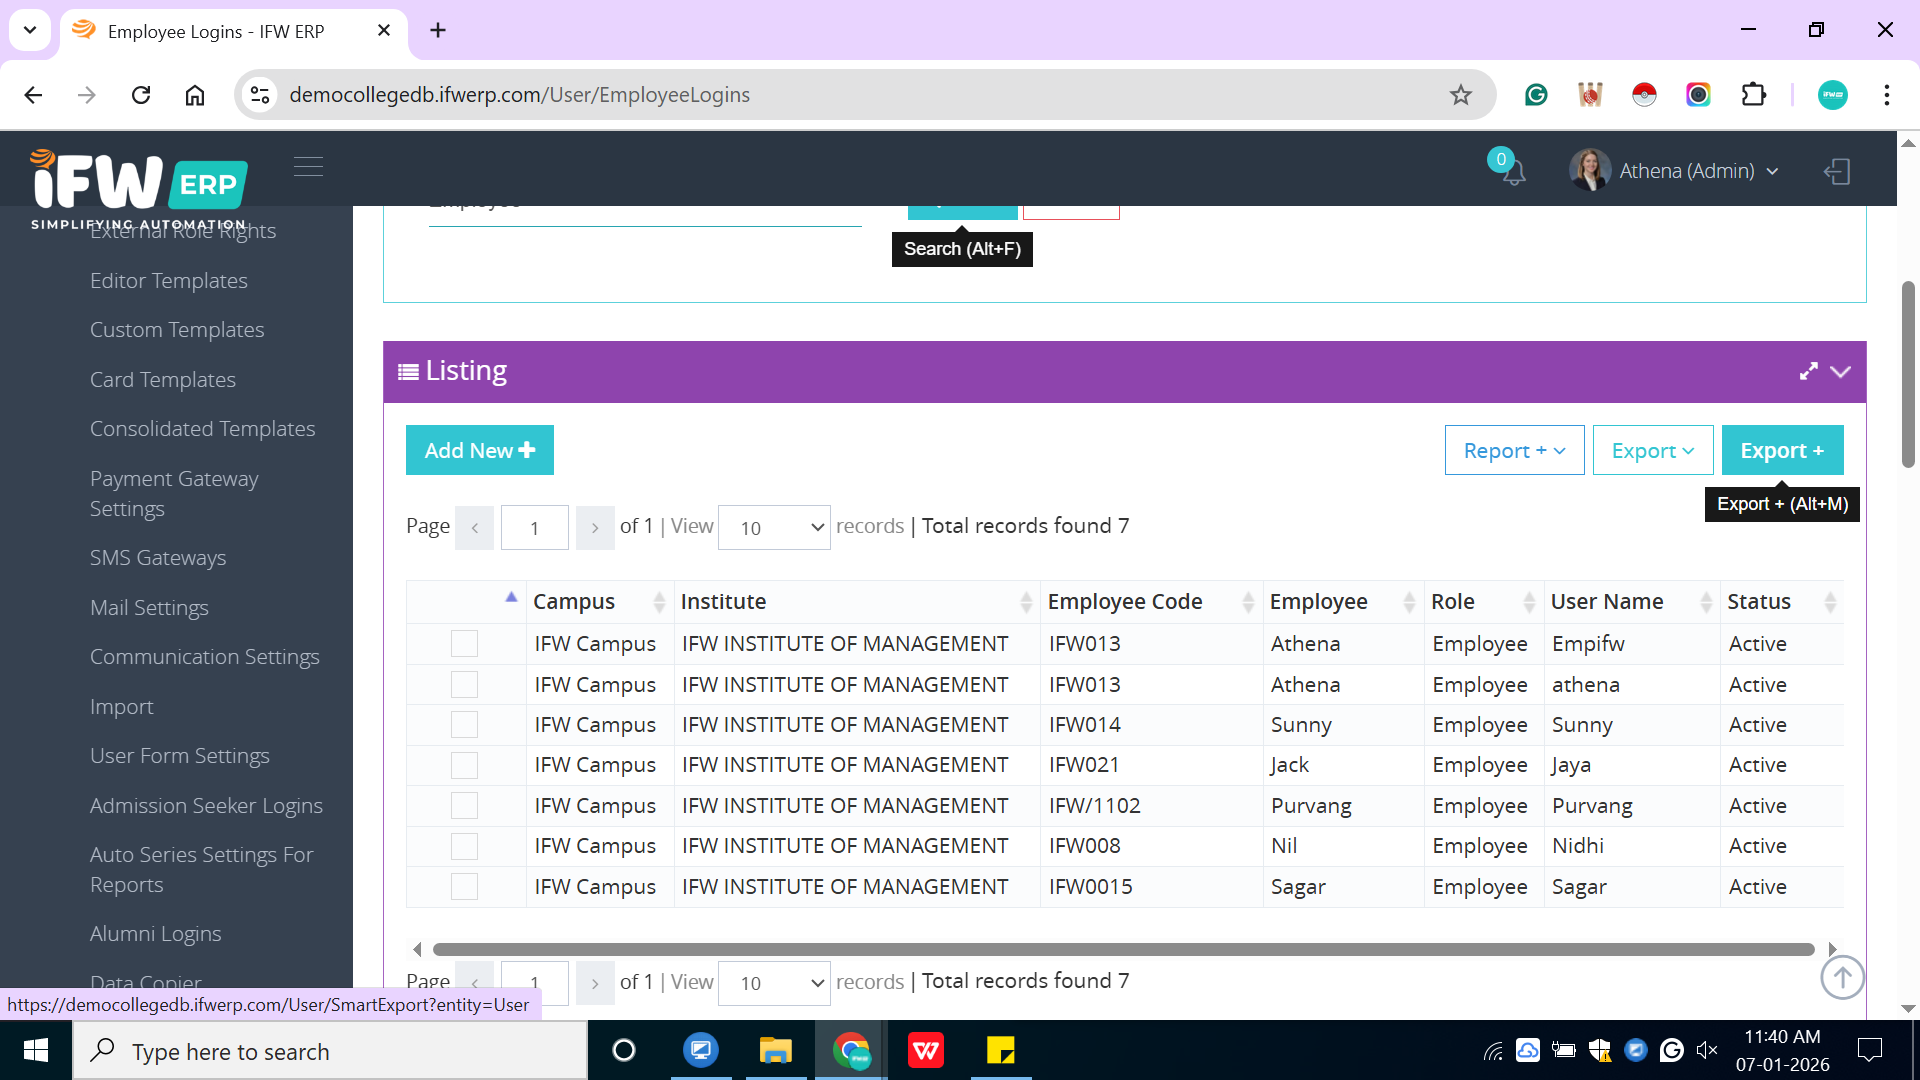Open WPS Office from taskbar
The width and height of the screenshot is (1920, 1080).
point(926,1051)
